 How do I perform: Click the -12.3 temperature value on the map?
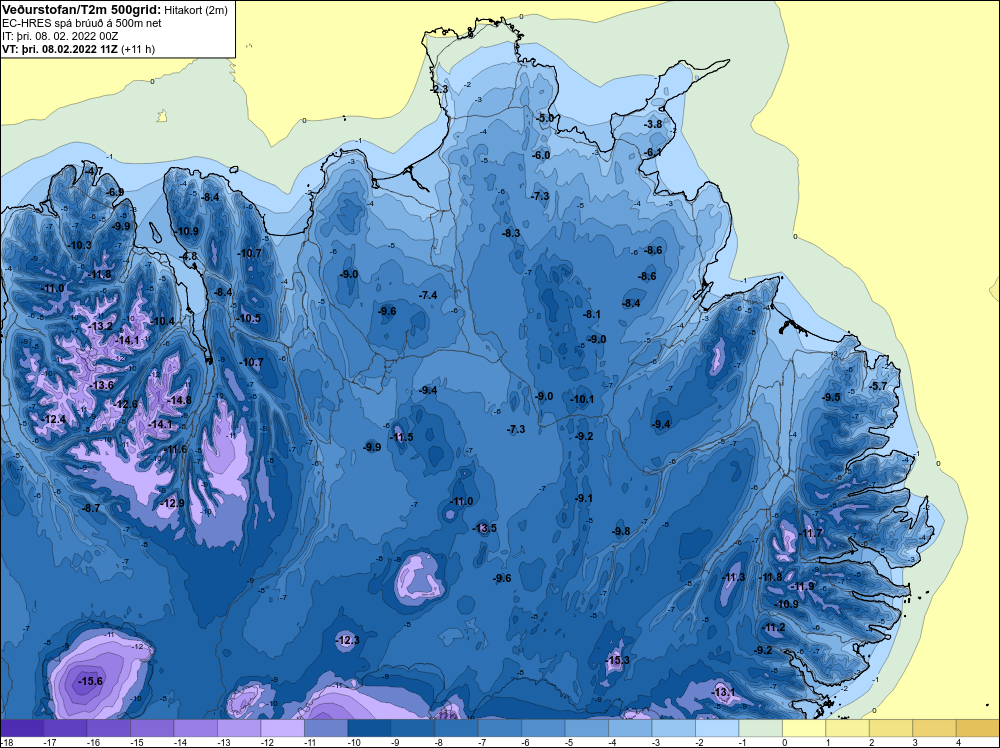pyautogui.click(x=348, y=640)
